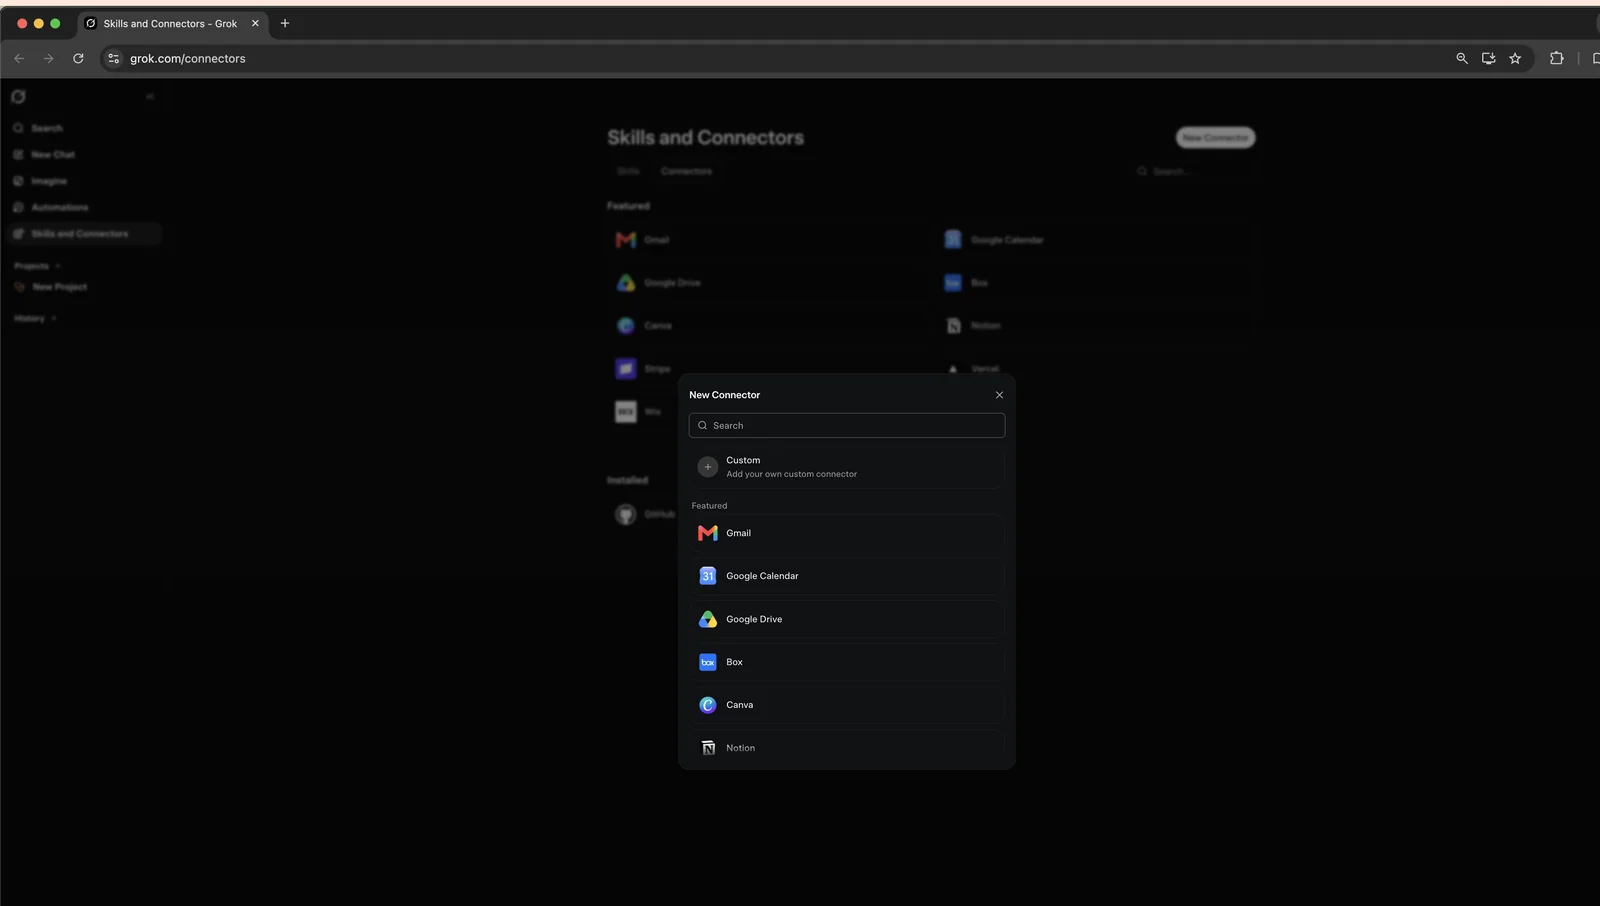
Task: Click the install app icon in address bar
Action: [x=1488, y=58]
